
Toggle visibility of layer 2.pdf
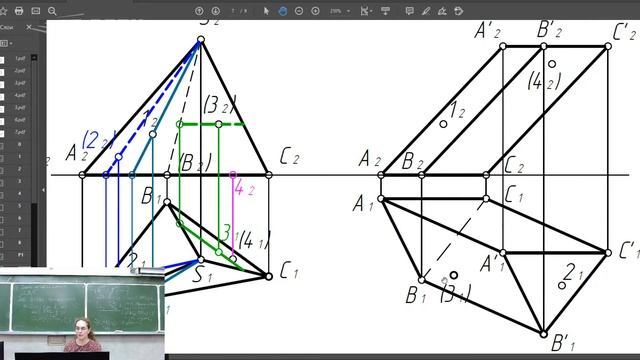pos(2,72)
